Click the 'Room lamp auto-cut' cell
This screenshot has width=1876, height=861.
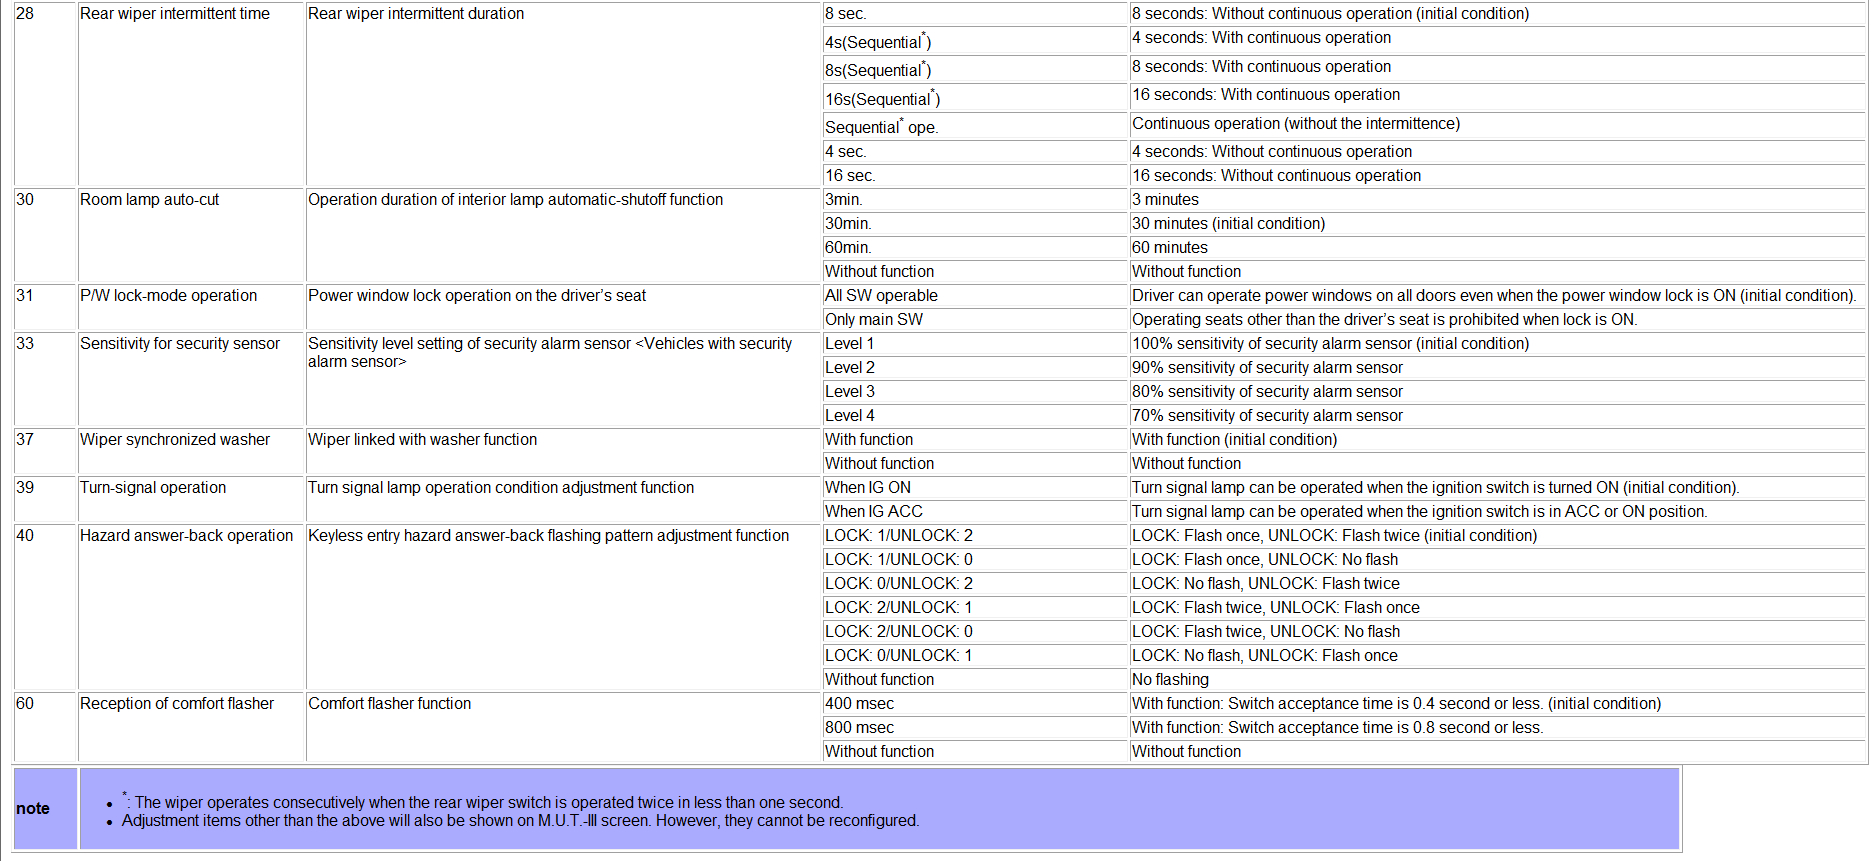191,236
